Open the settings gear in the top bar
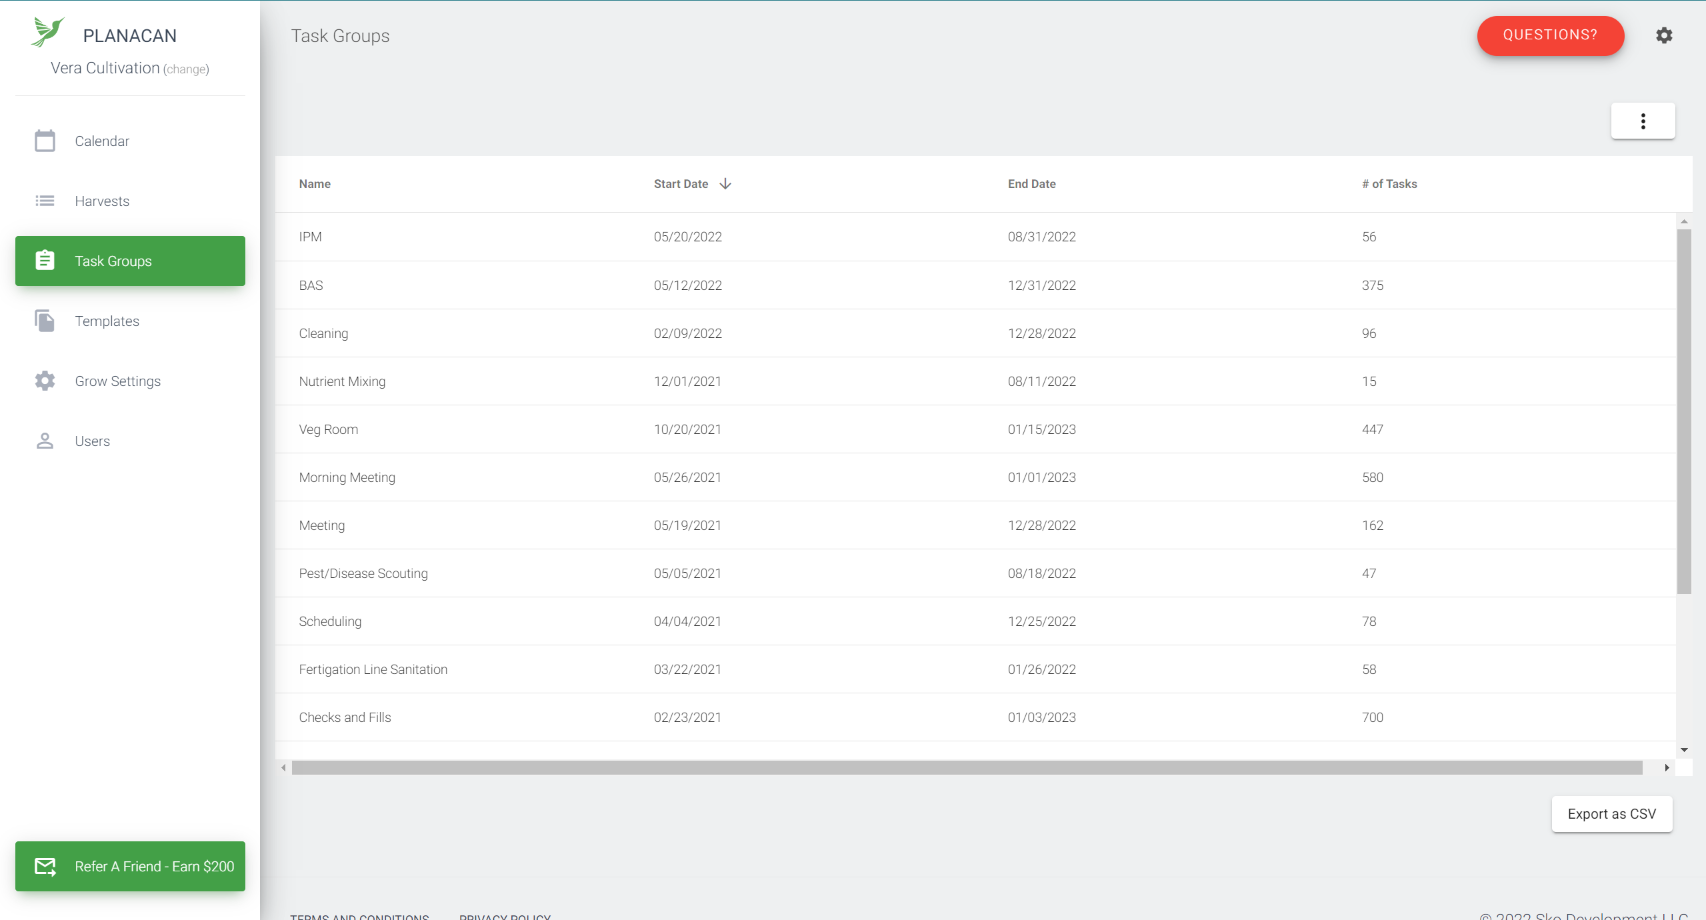 [x=1664, y=35]
